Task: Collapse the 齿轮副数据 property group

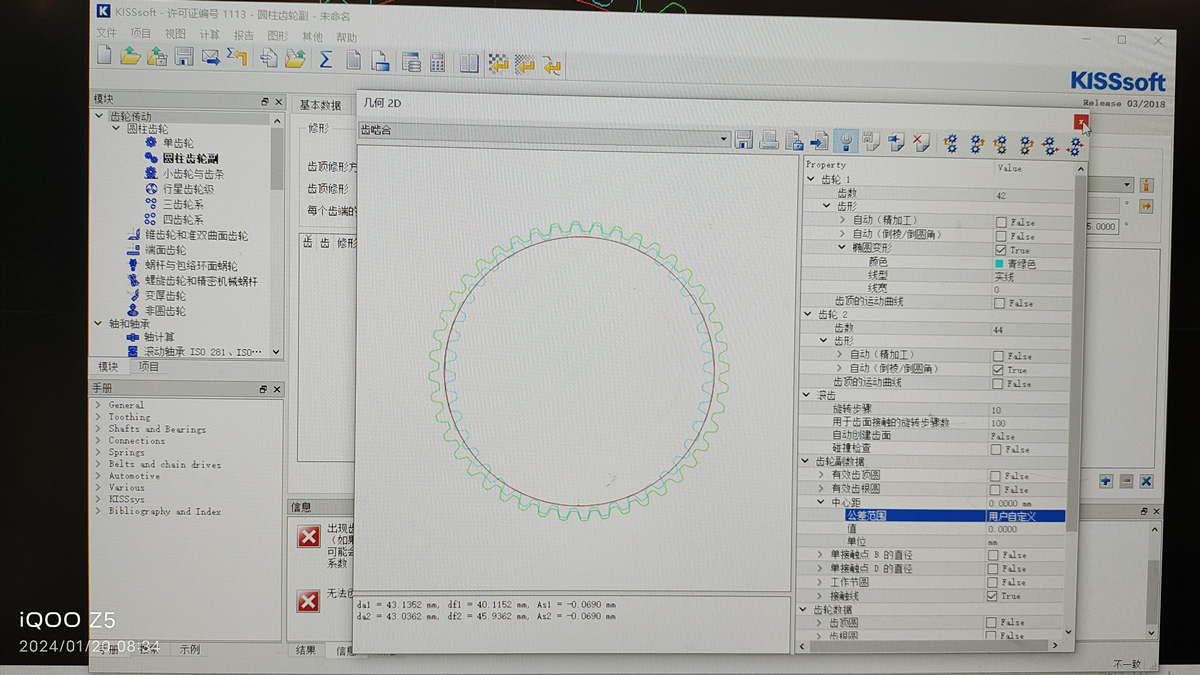Action: (806, 462)
